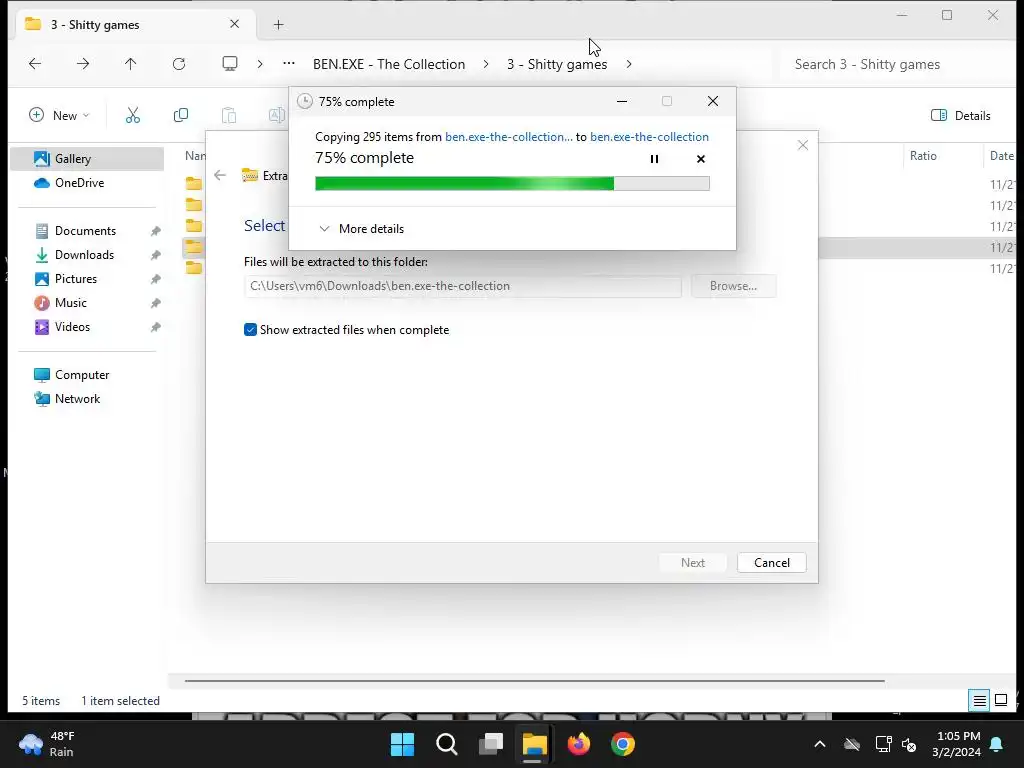Open Task View on taskbar
The height and width of the screenshot is (768, 1024).
[490, 744]
